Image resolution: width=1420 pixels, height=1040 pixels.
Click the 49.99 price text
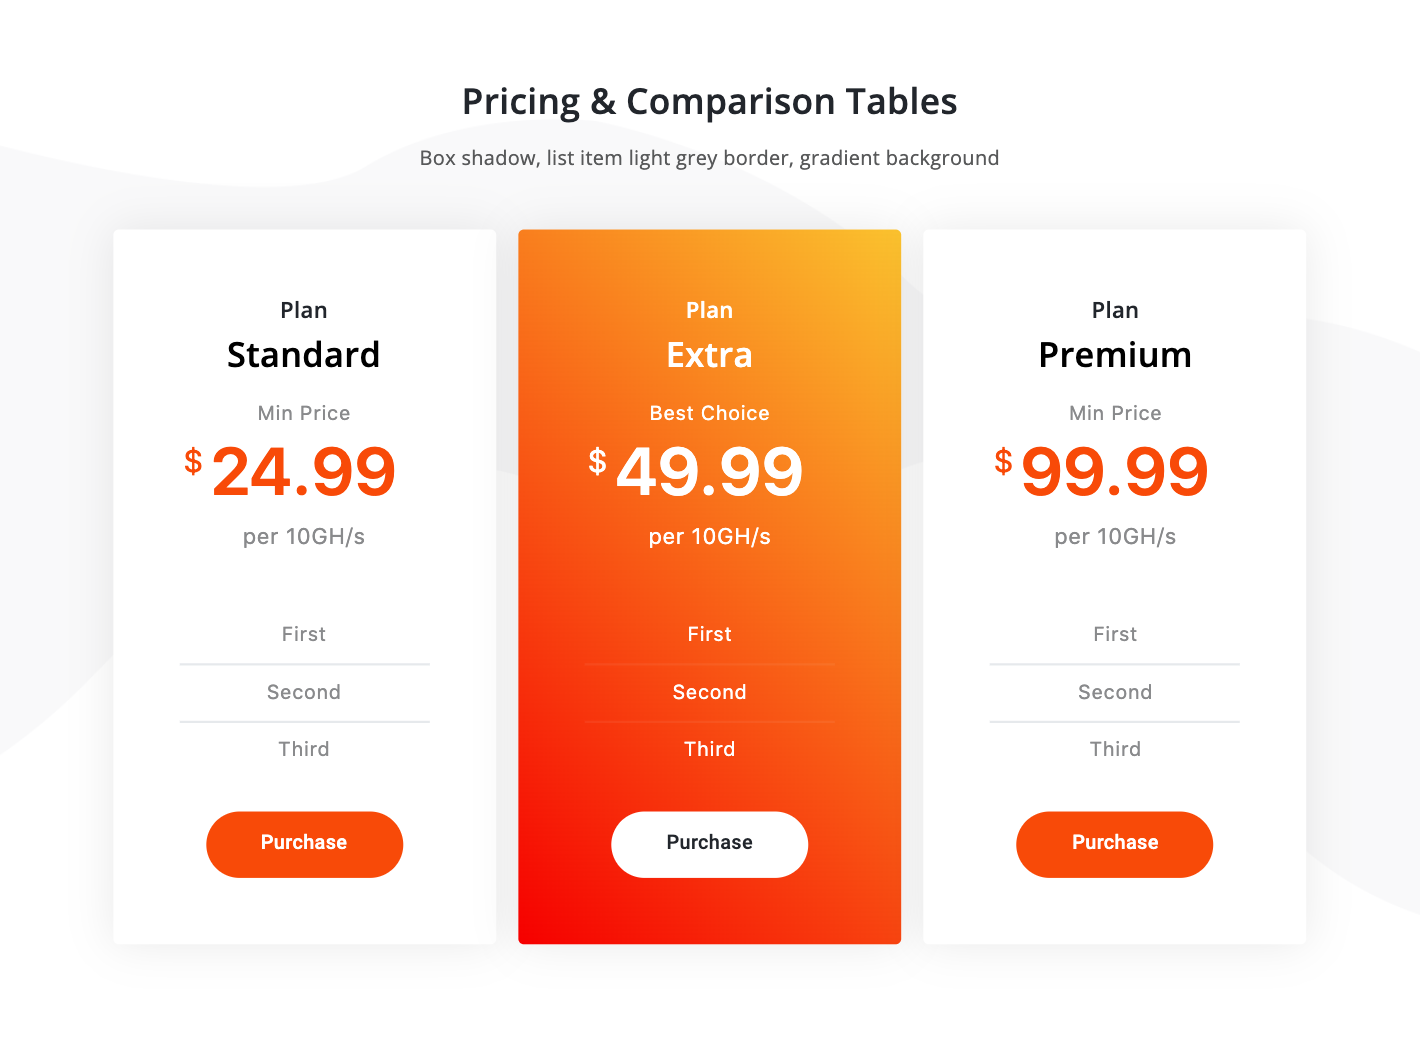click(709, 472)
